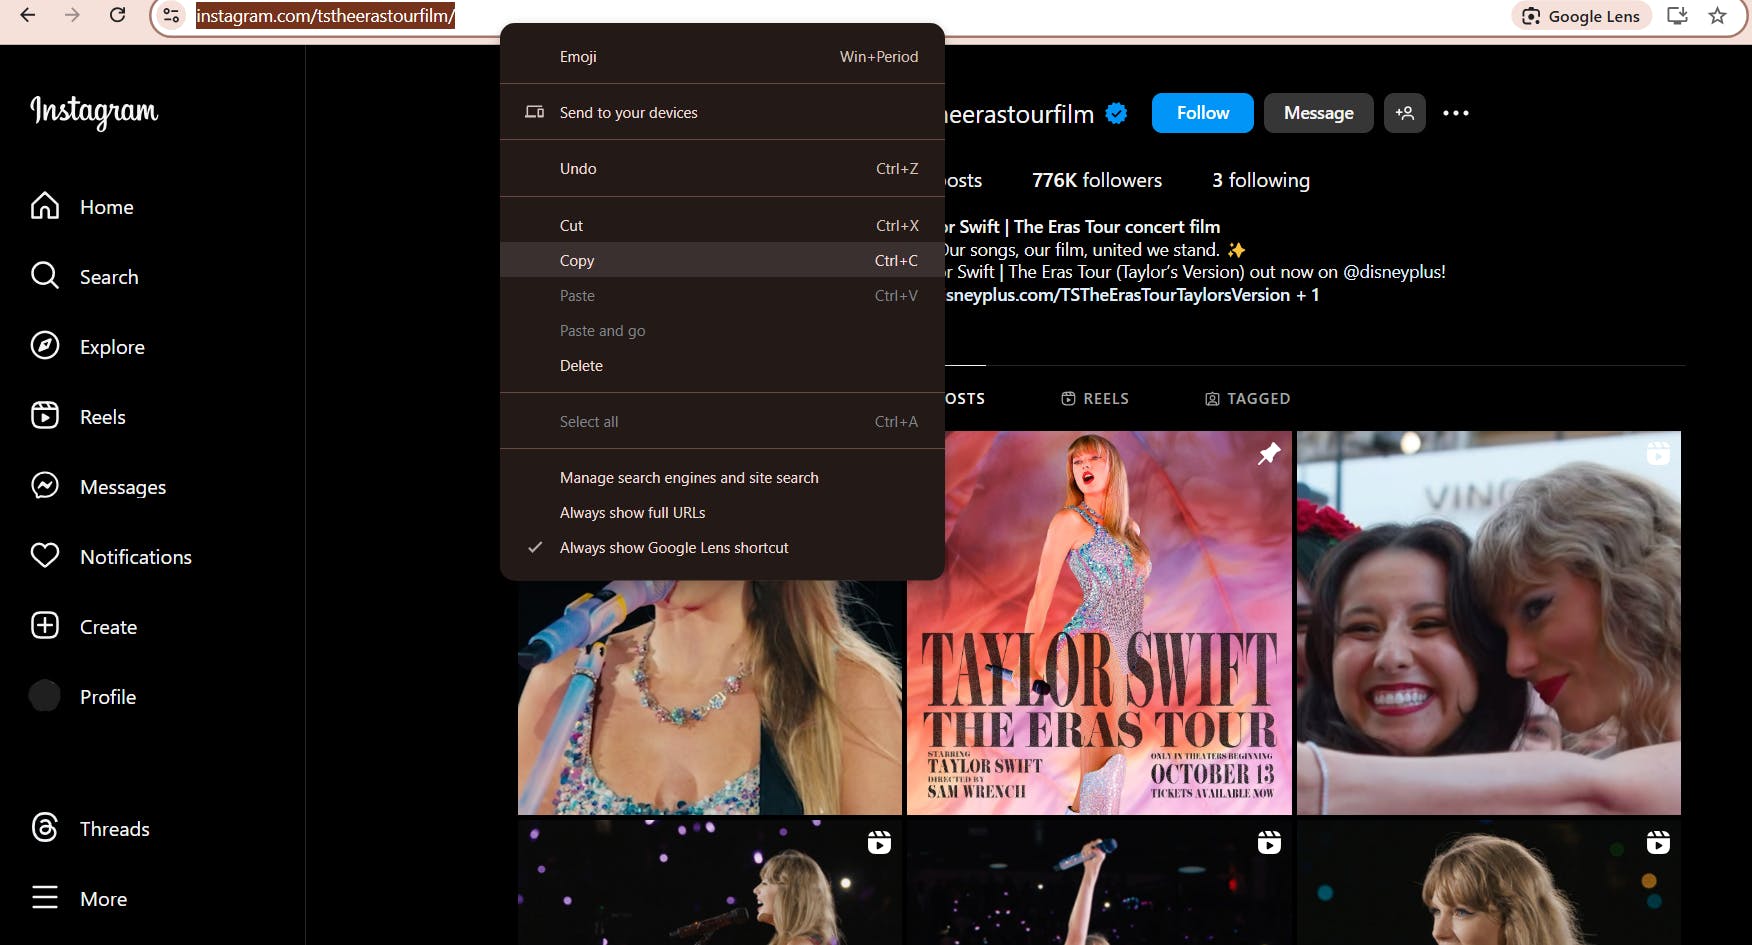Screen dimensions: 1752x945
Task: Click the Instagram logo
Action: [94, 111]
